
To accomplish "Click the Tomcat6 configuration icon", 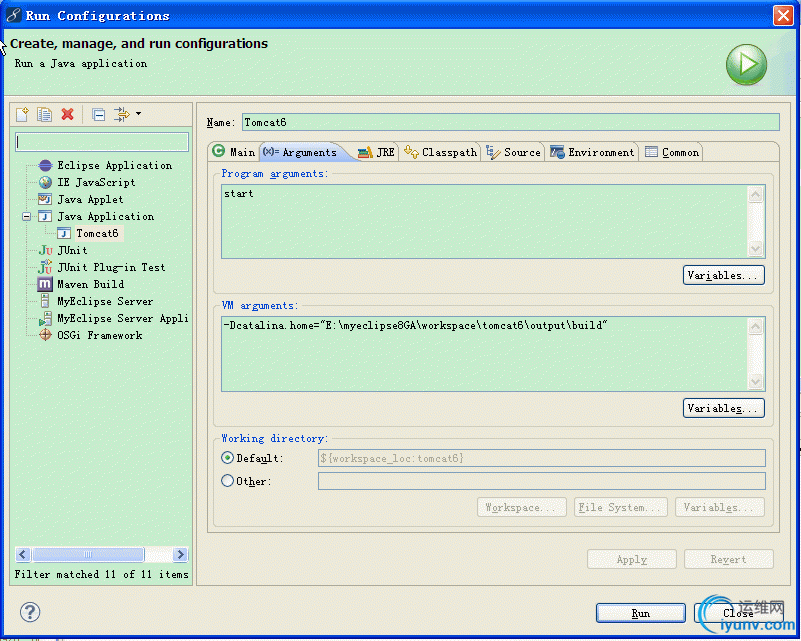I will 64,233.
